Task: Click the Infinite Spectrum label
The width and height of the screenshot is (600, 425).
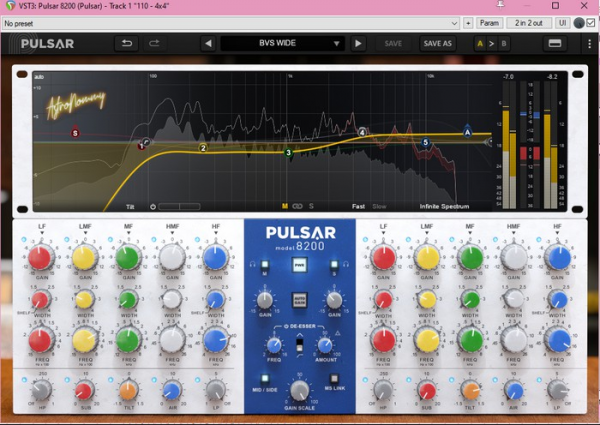Action: 444,206
